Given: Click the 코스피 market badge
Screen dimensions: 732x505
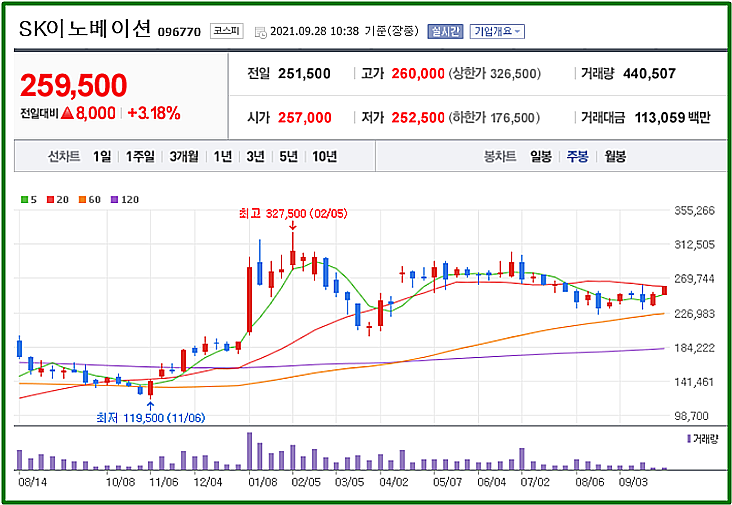Looking at the screenshot, I should 226,31.
